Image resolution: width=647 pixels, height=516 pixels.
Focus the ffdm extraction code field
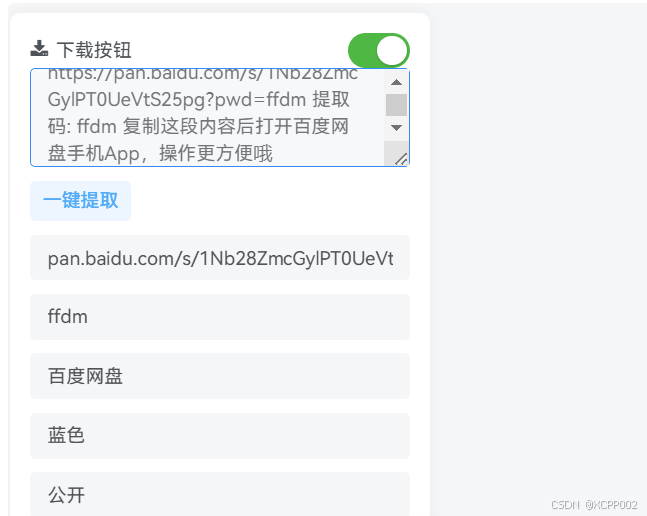[220, 317]
